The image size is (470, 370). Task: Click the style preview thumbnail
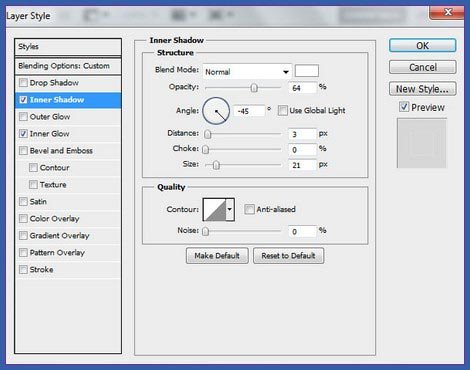tap(421, 144)
